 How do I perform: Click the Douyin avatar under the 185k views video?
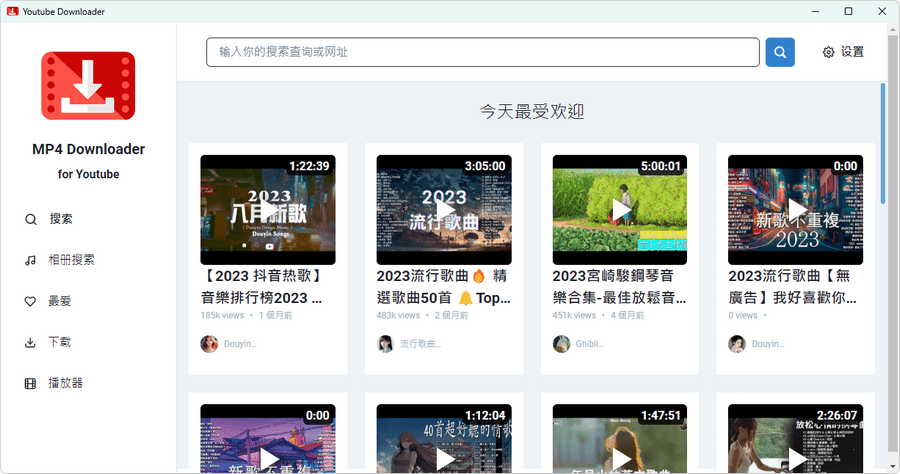(209, 344)
